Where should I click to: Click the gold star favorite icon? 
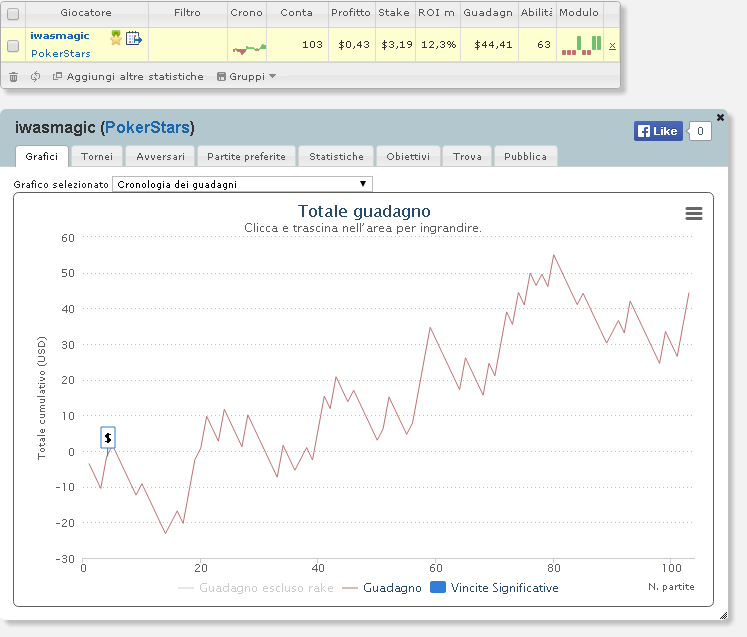[x=116, y=38]
